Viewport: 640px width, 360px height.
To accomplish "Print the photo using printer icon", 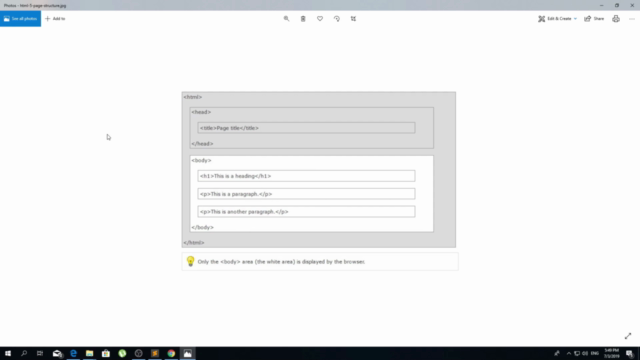I will (x=616, y=19).
